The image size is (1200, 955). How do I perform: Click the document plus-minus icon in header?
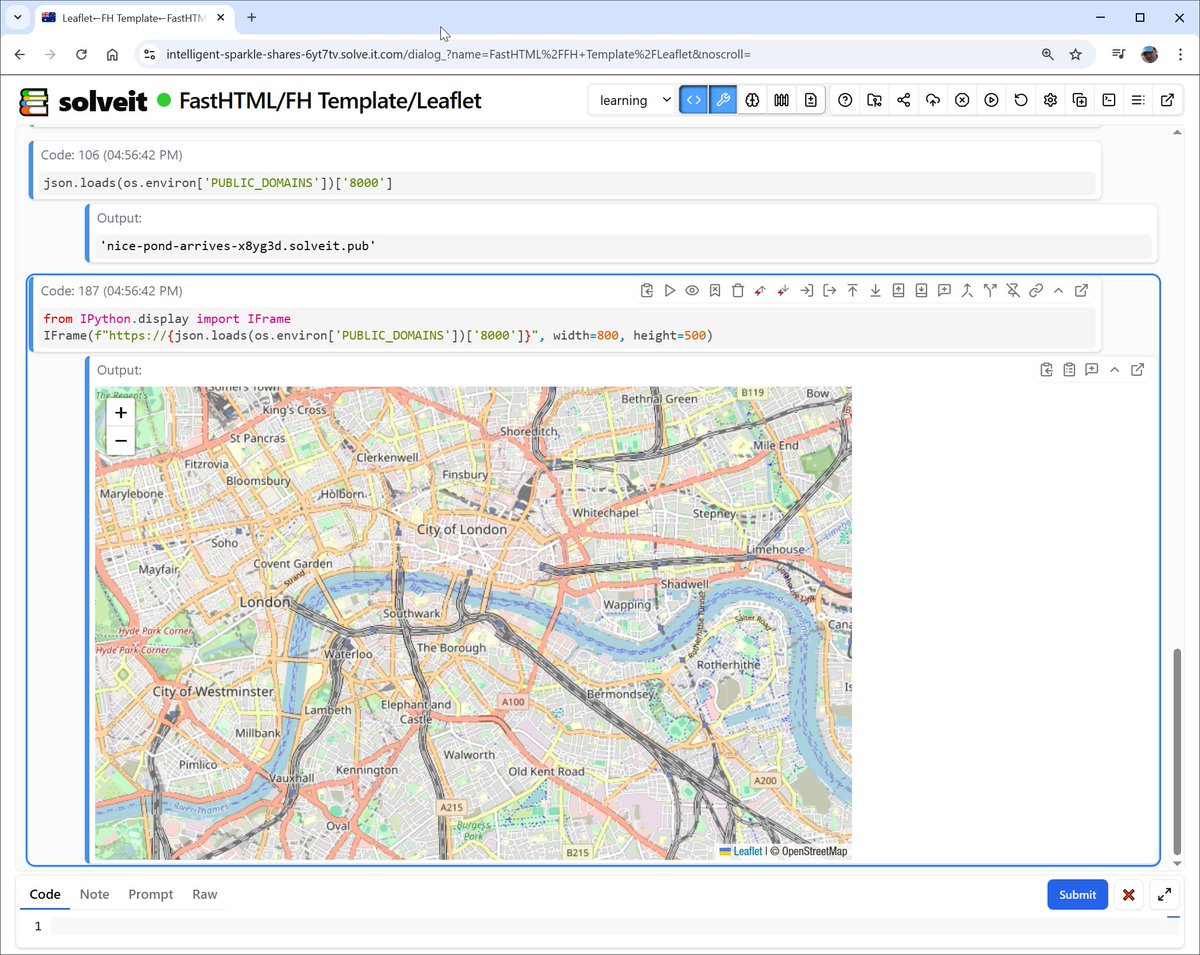(810, 100)
